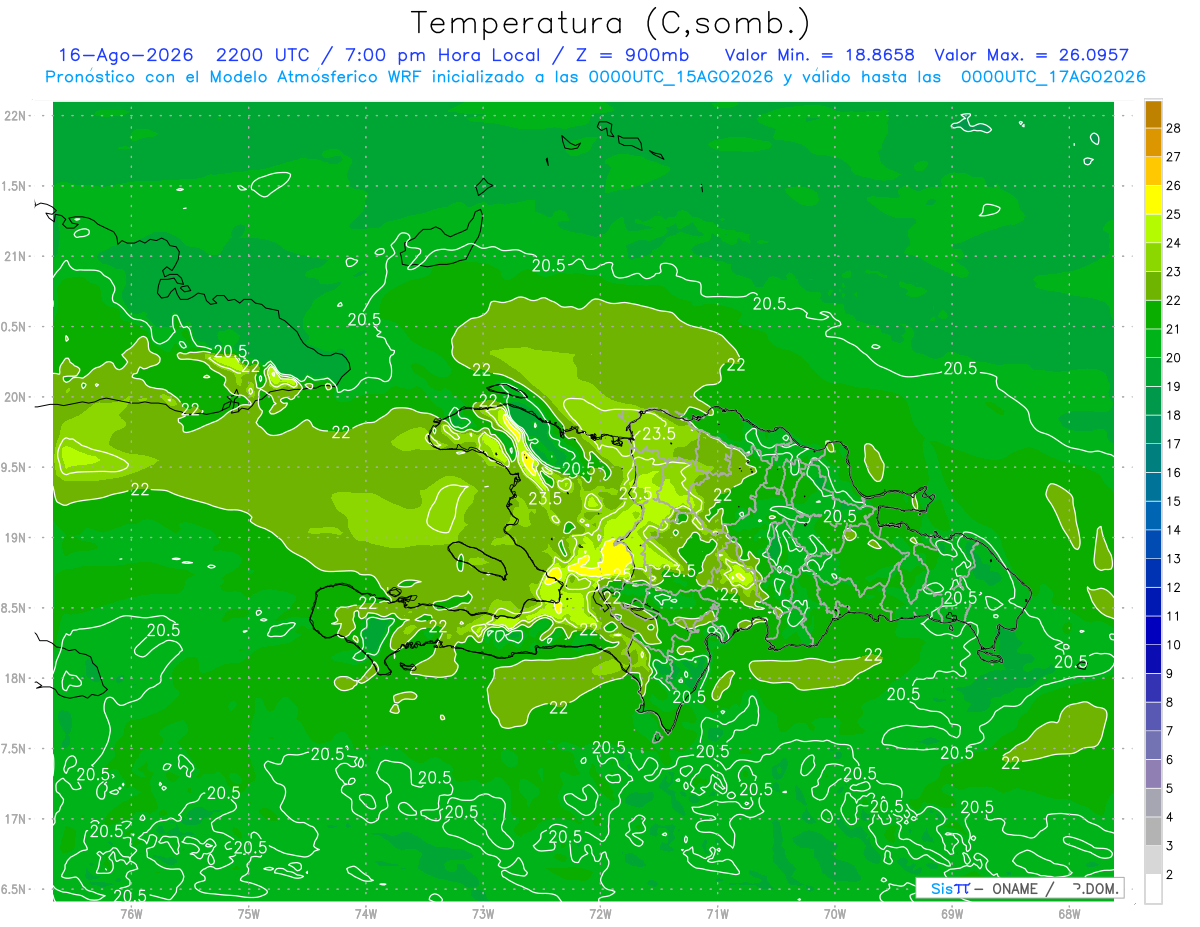Click the ONAME / R.DOM. logo box
1200x927 pixels.
click(1020, 888)
